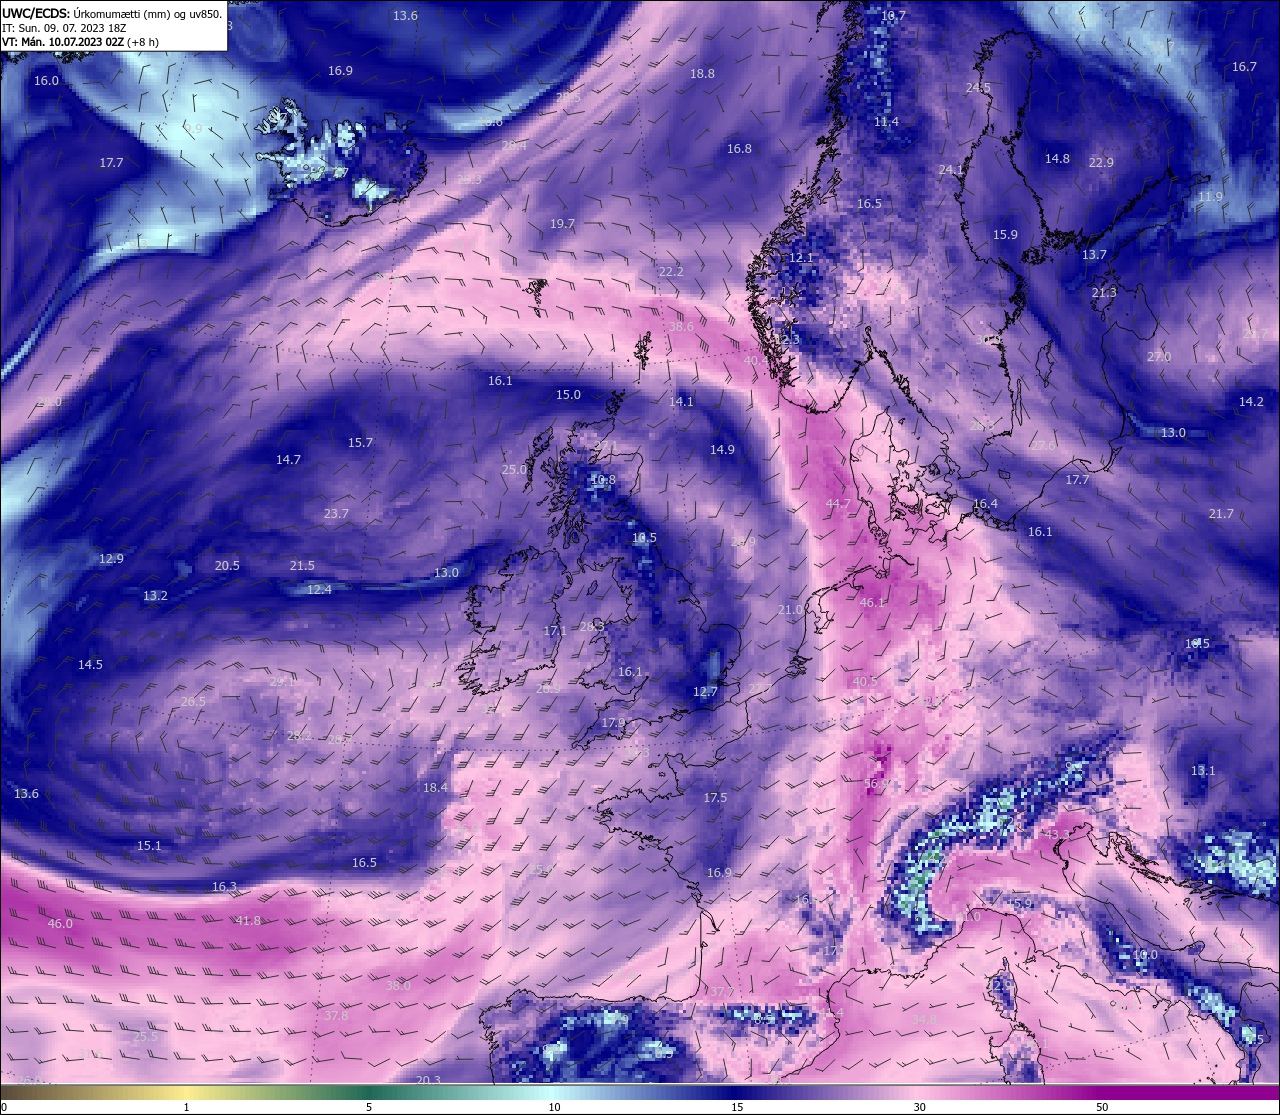Screen dimensions: 1280x1115
Task: Click the map value '12.4'
Action: pyautogui.click(x=319, y=589)
